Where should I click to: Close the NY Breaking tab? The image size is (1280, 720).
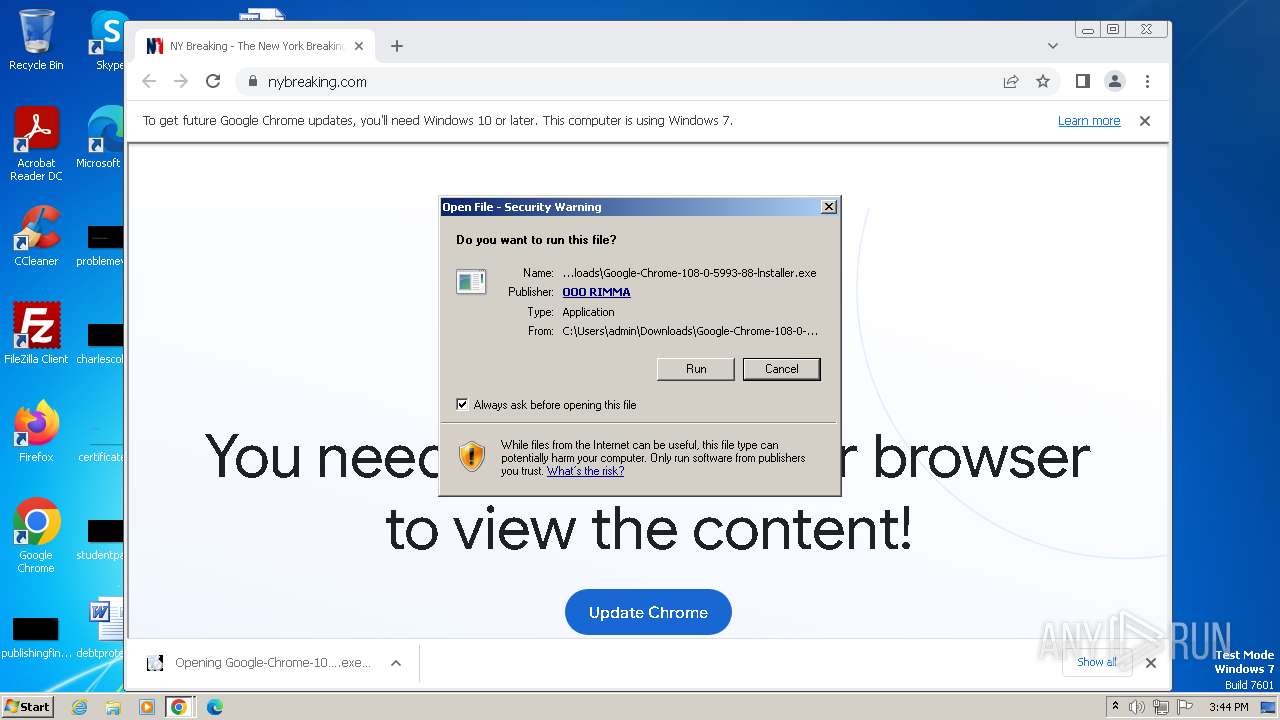[x=359, y=46]
